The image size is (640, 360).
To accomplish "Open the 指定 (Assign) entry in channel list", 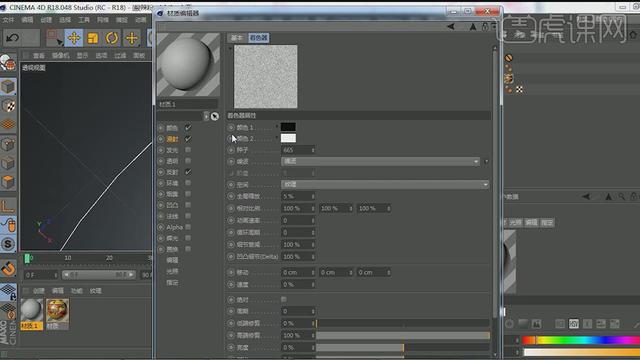I will [x=172, y=282].
